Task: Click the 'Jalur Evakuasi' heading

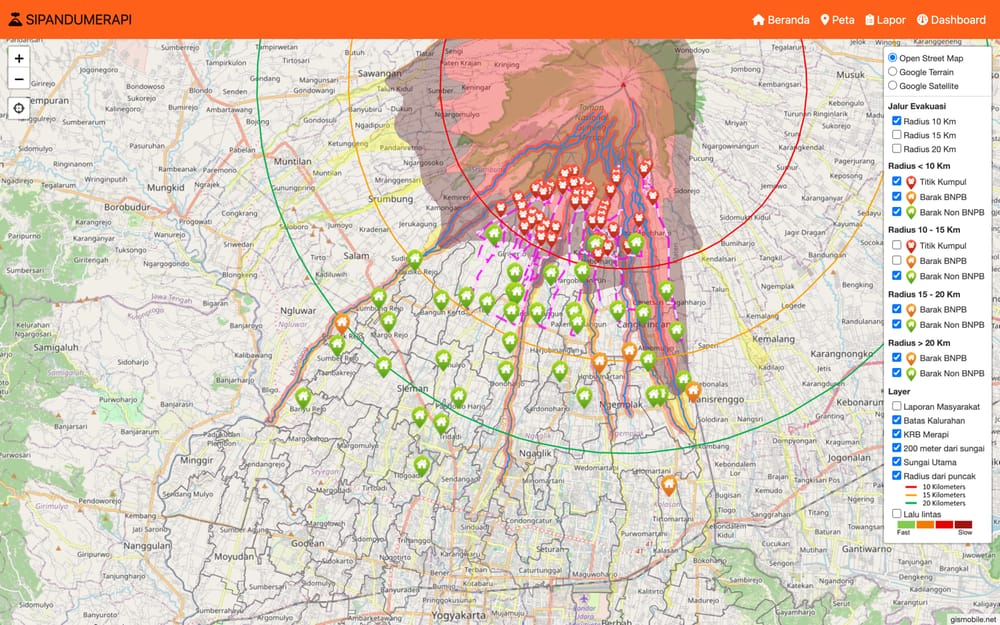Action: click(916, 106)
